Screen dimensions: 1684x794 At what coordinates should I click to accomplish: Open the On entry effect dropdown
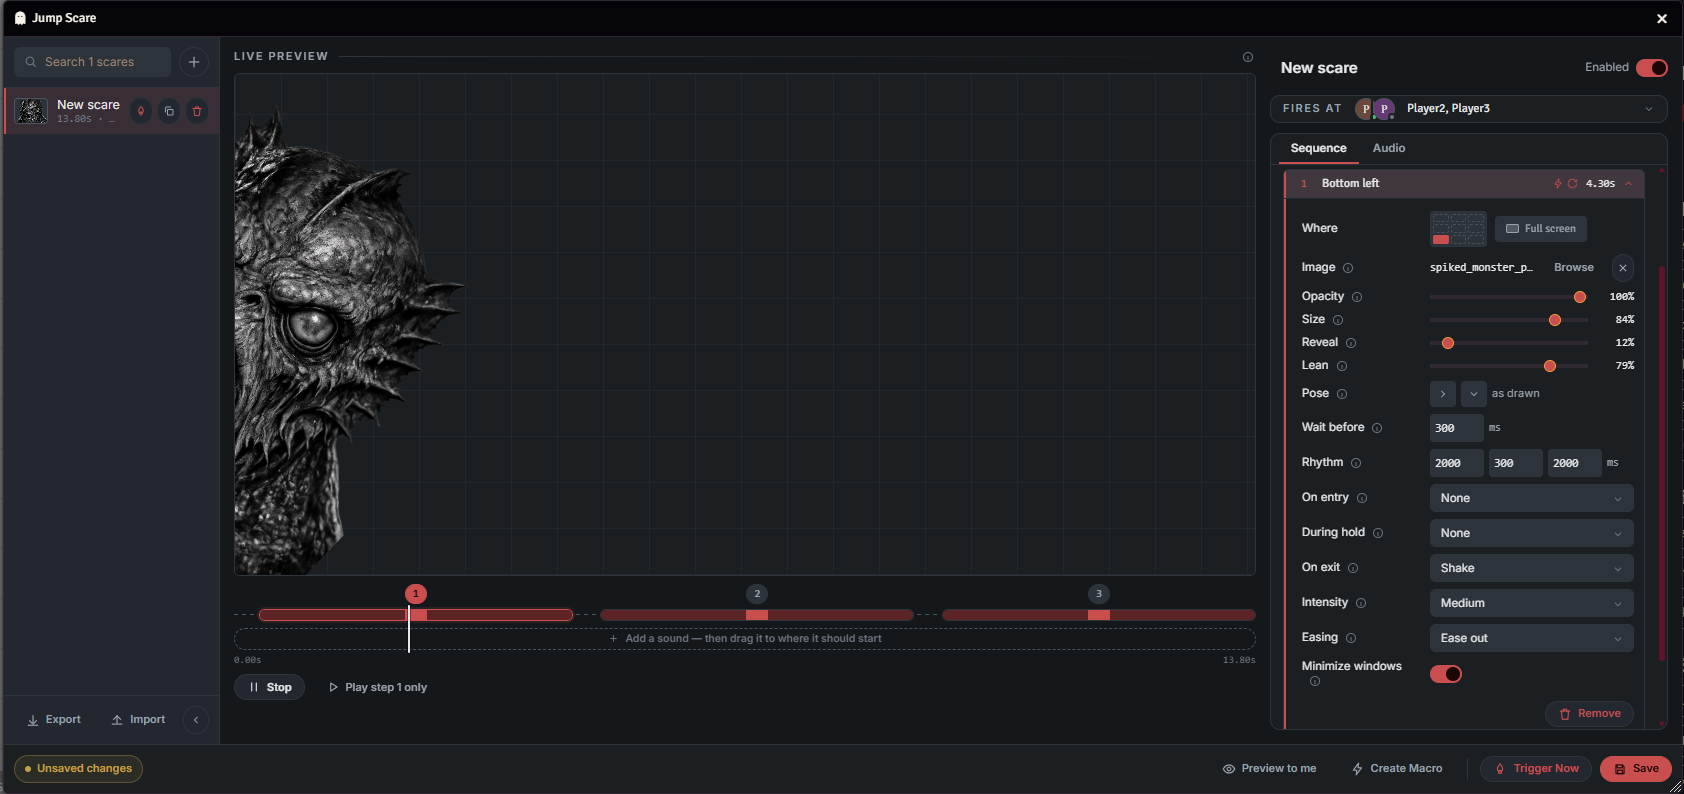[1532, 498]
